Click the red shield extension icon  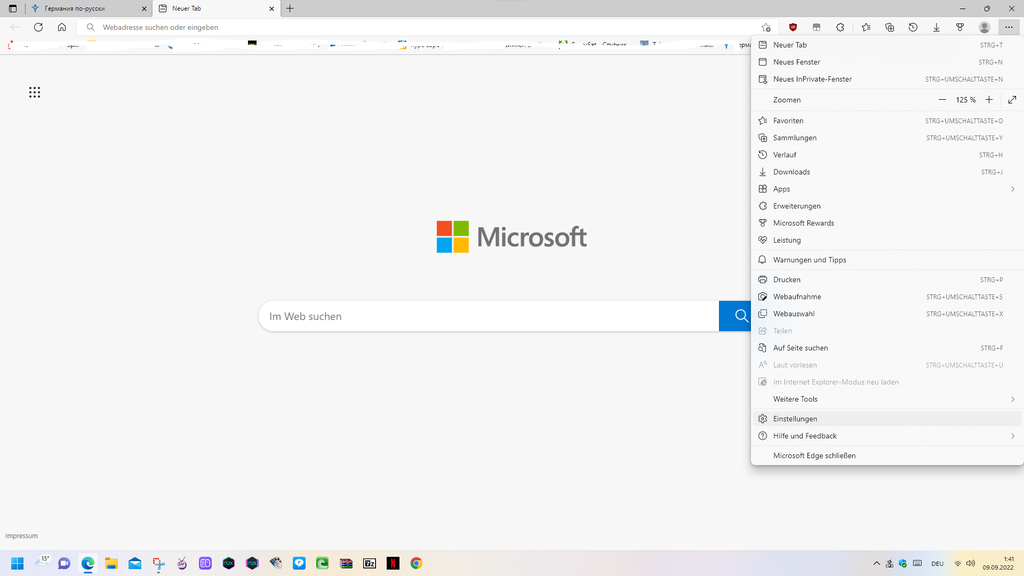click(793, 27)
